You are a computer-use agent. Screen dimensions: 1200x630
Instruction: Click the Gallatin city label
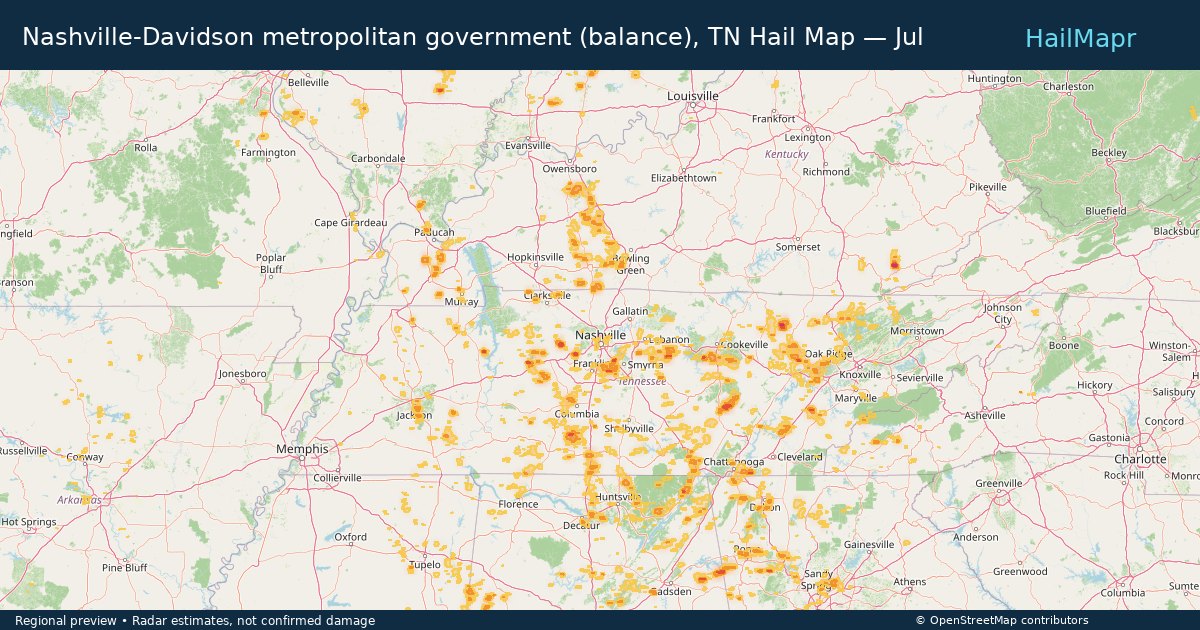pos(630,311)
